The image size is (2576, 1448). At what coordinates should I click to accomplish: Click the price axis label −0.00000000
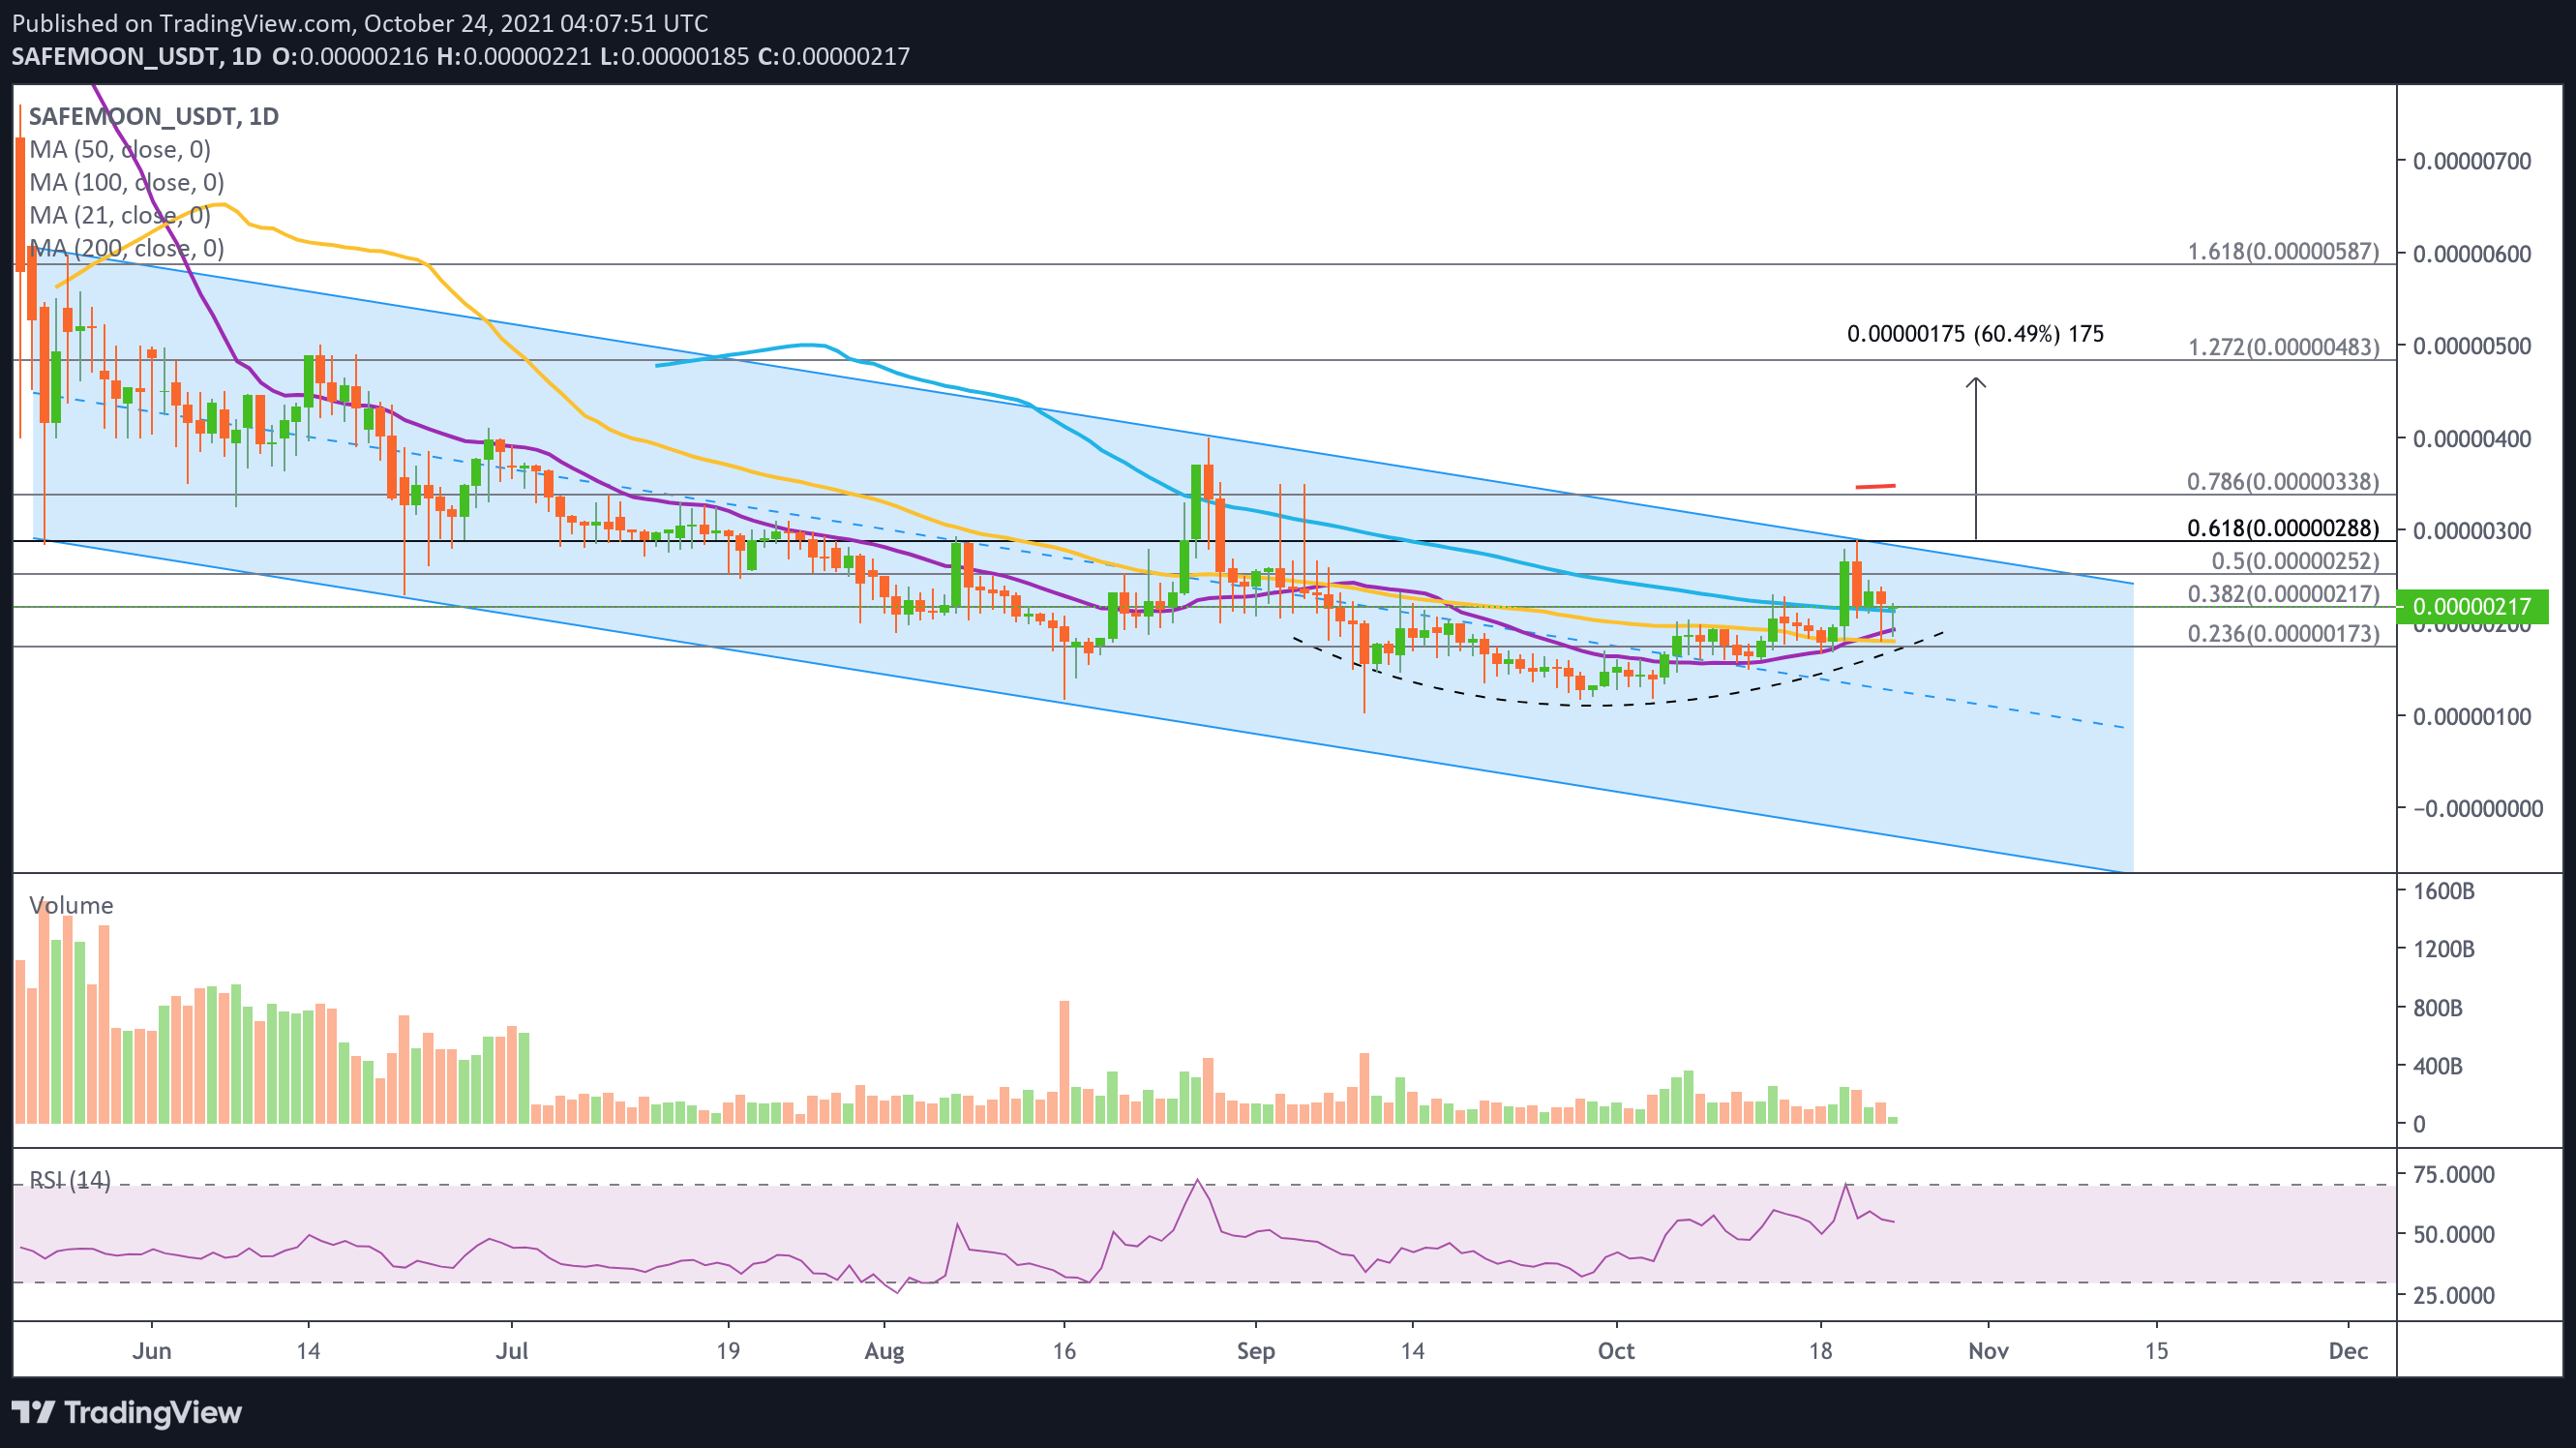[x=2478, y=809]
